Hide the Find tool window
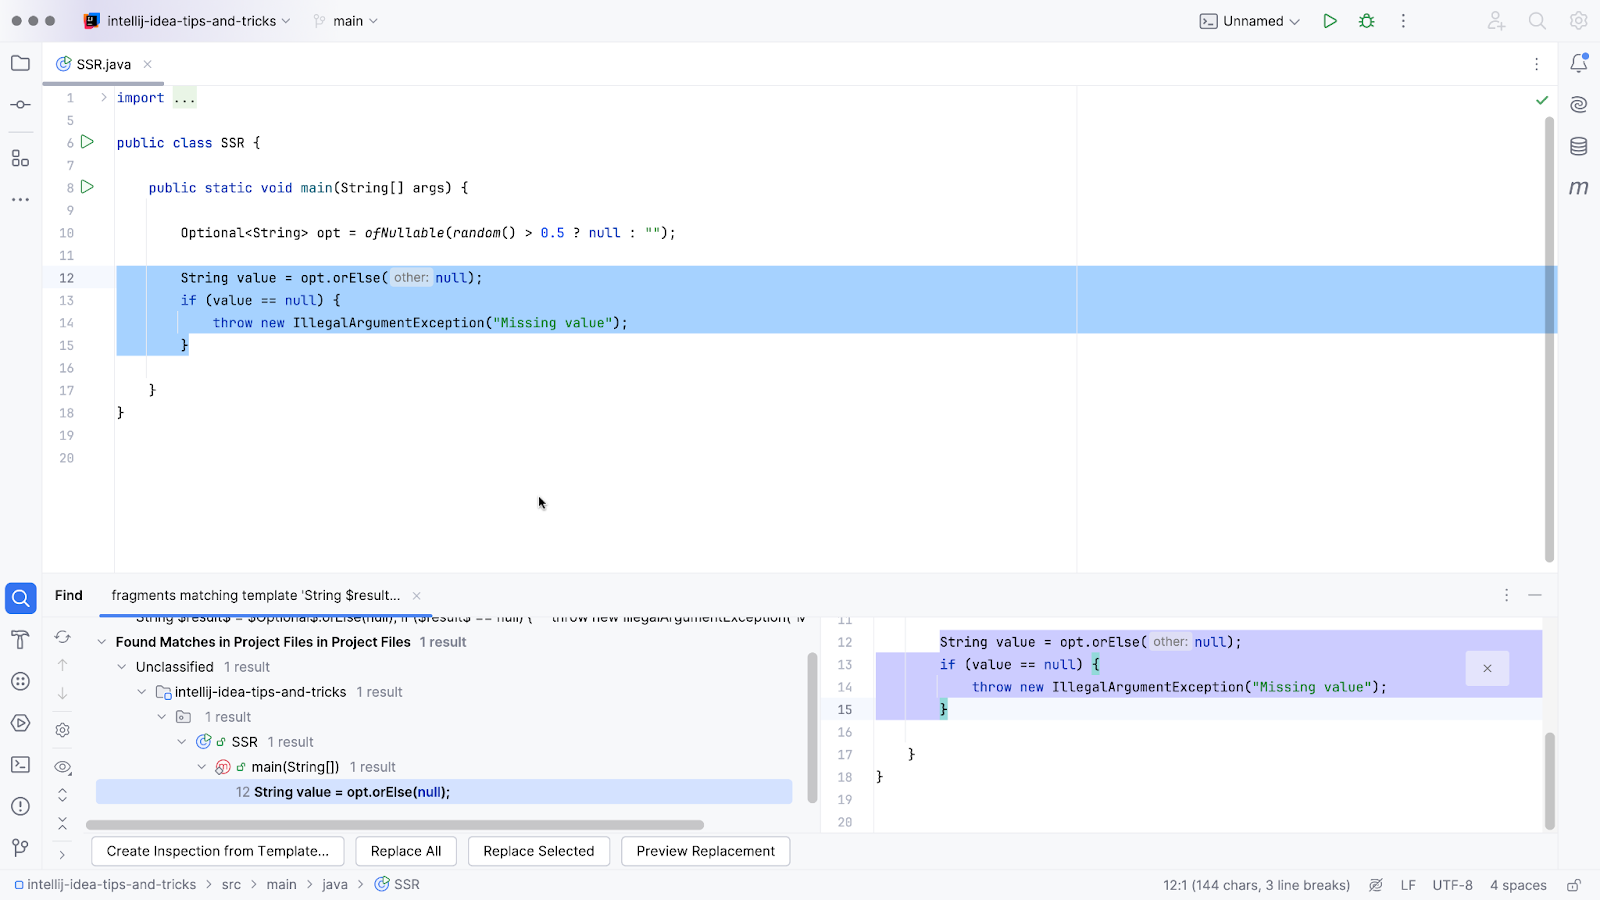This screenshot has width=1600, height=900. tap(1535, 595)
